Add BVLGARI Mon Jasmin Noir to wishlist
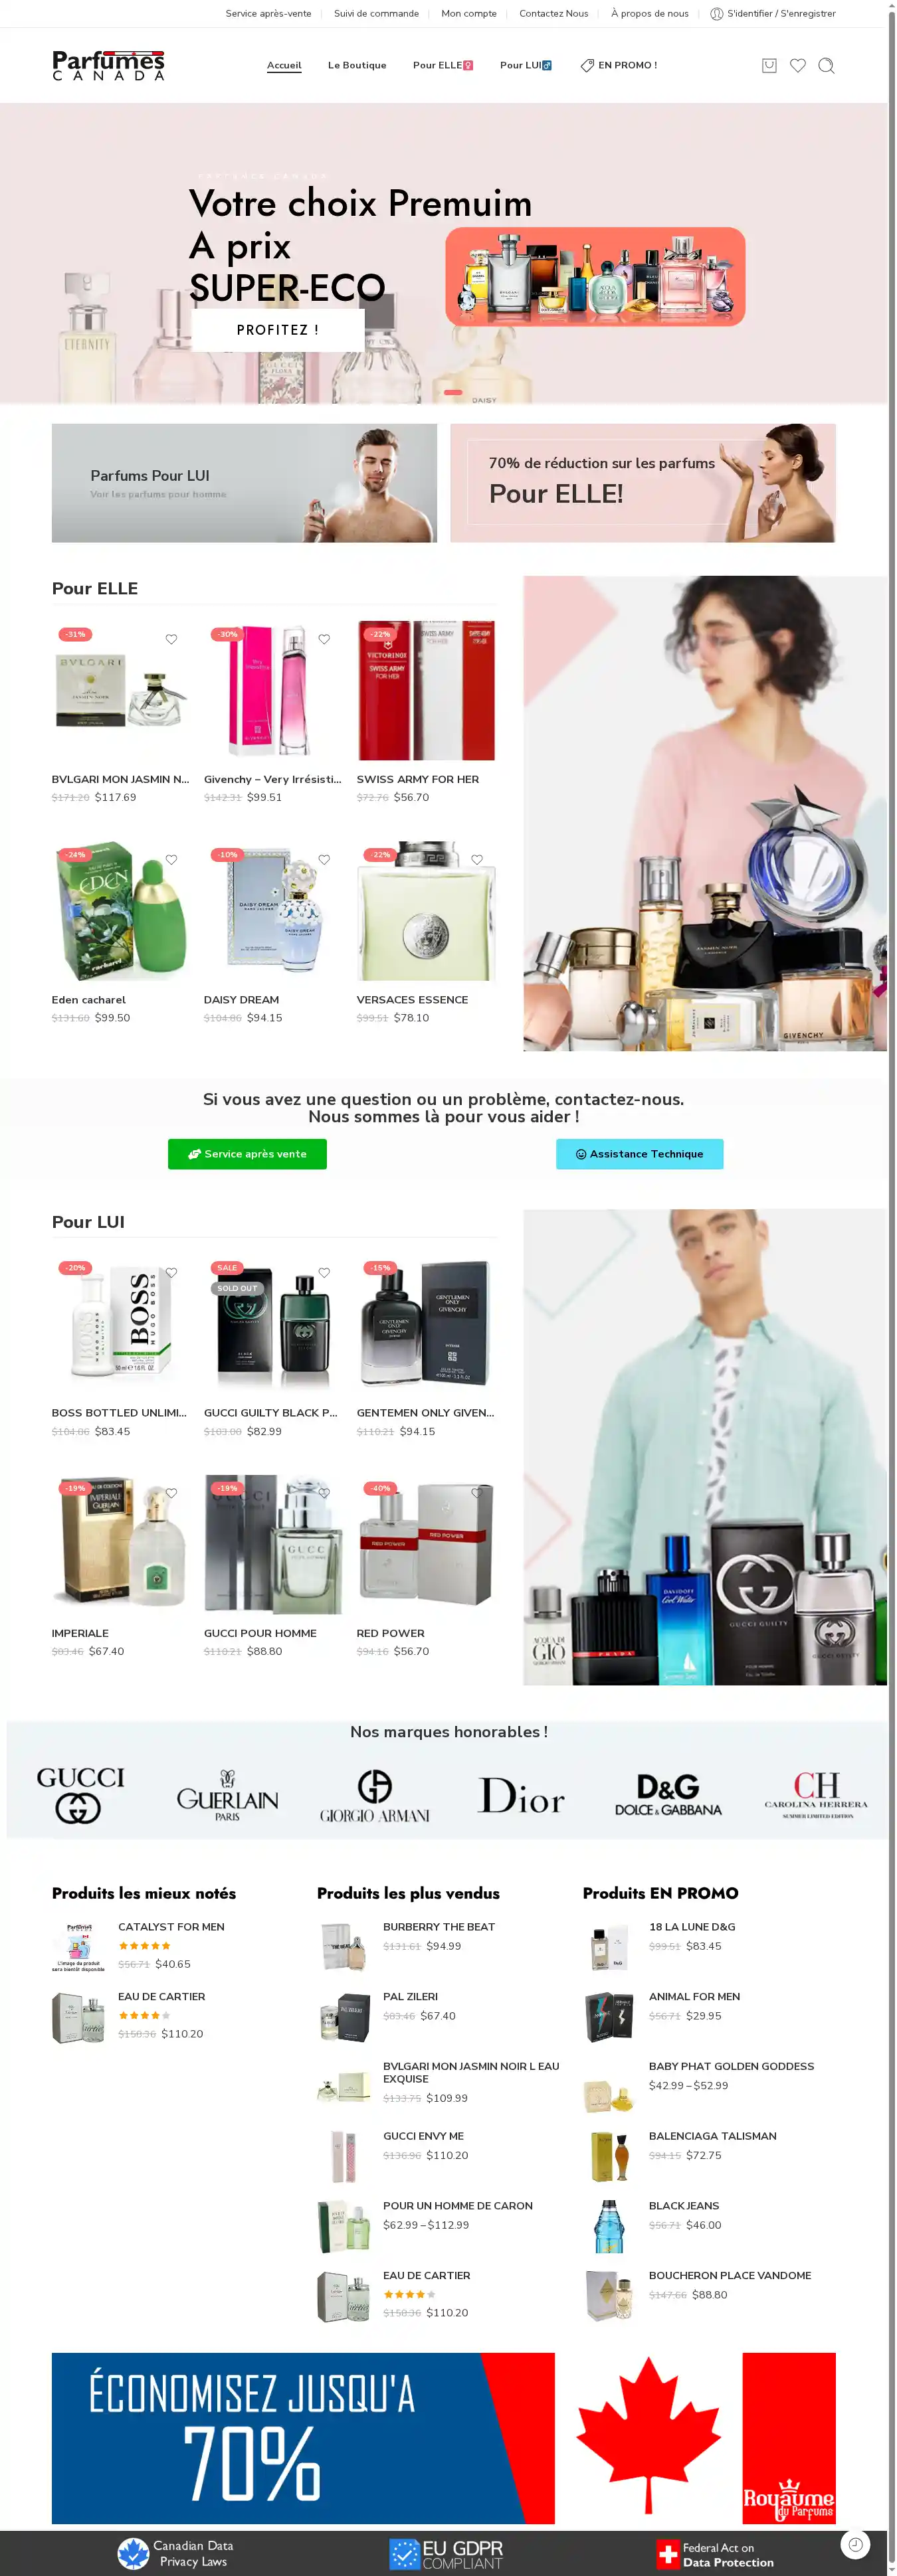 click(171, 639)
